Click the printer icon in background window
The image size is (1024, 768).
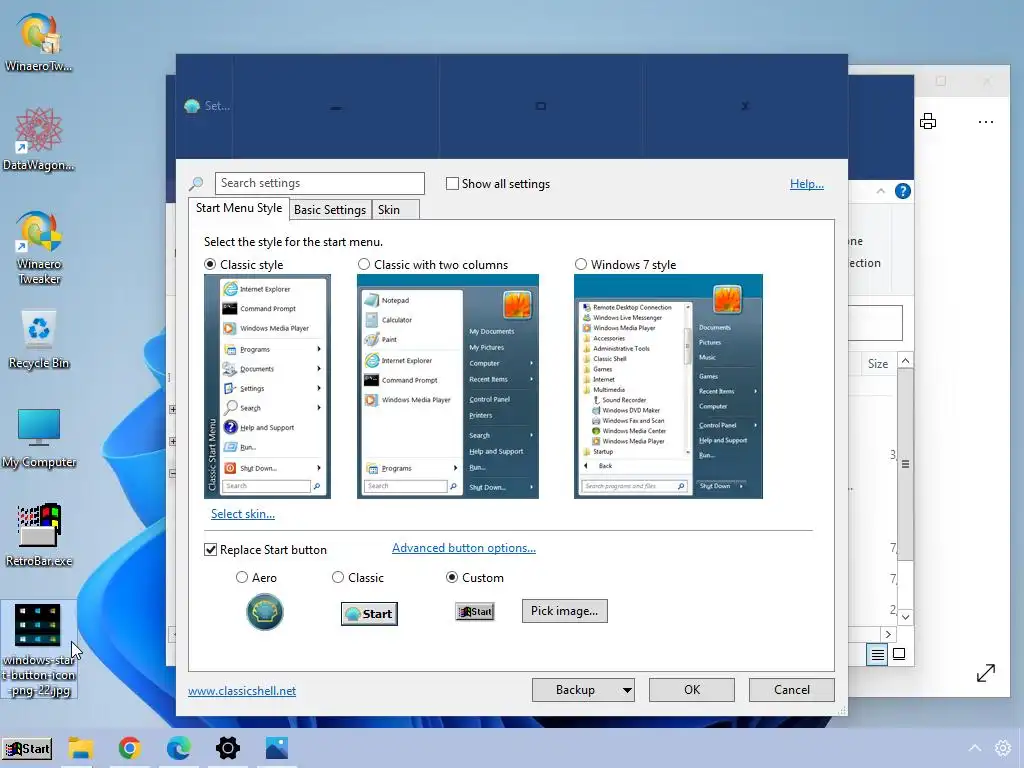point(928,121)
